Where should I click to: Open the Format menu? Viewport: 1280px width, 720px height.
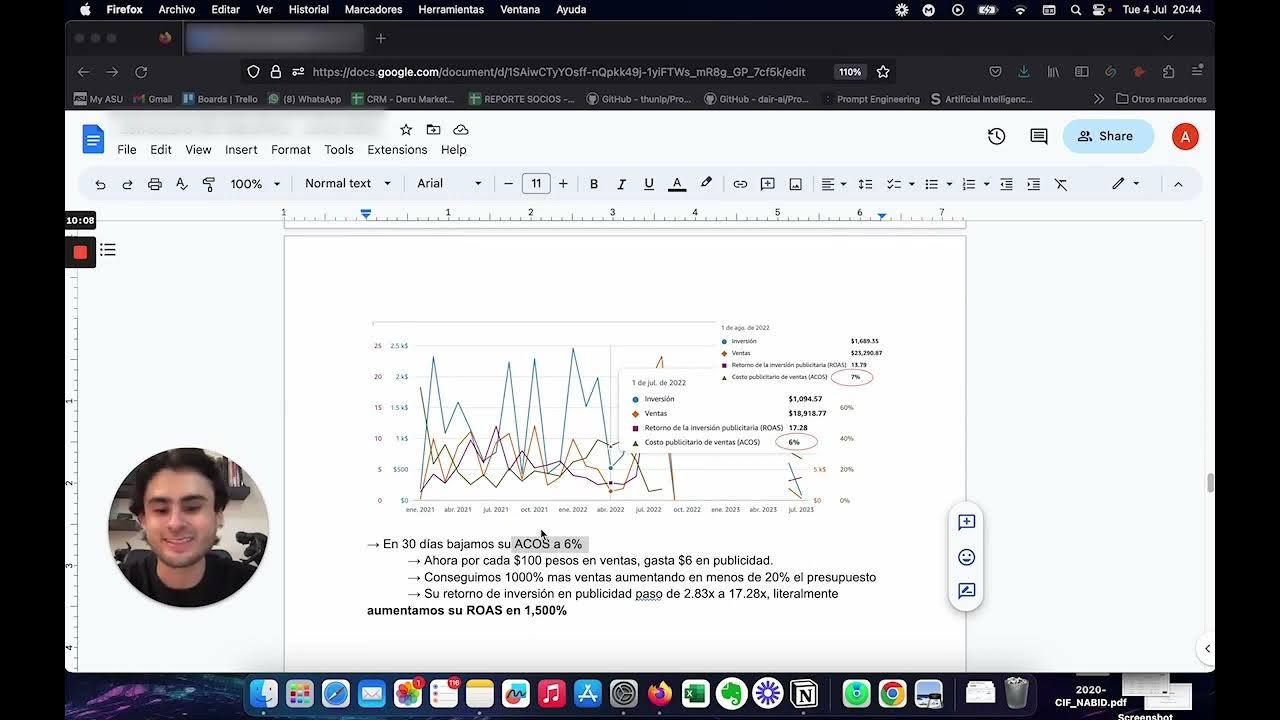pos(291,150)
